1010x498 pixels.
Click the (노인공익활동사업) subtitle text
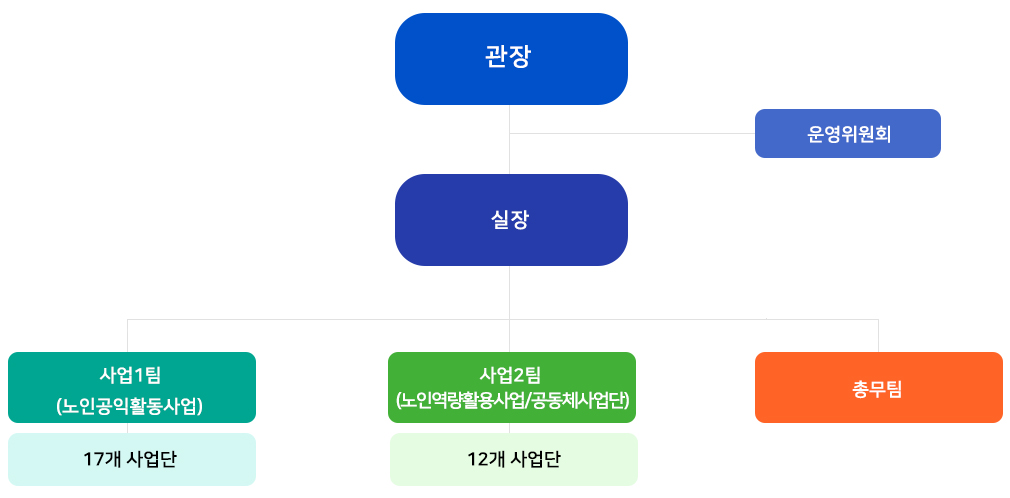point(131,406)
